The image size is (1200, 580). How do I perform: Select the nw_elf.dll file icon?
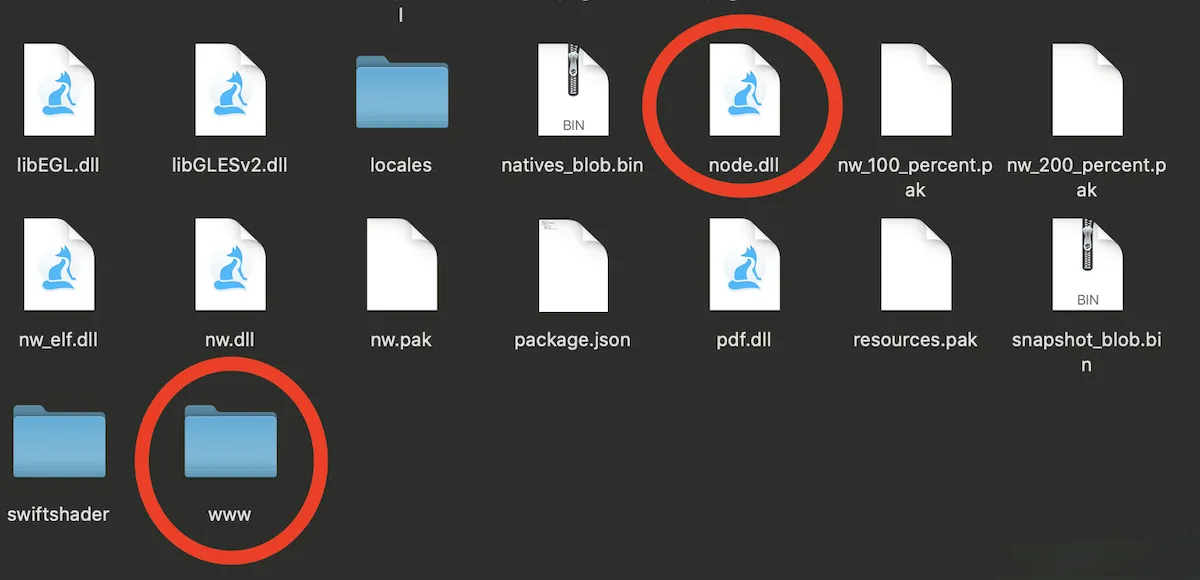pos(59,266)
